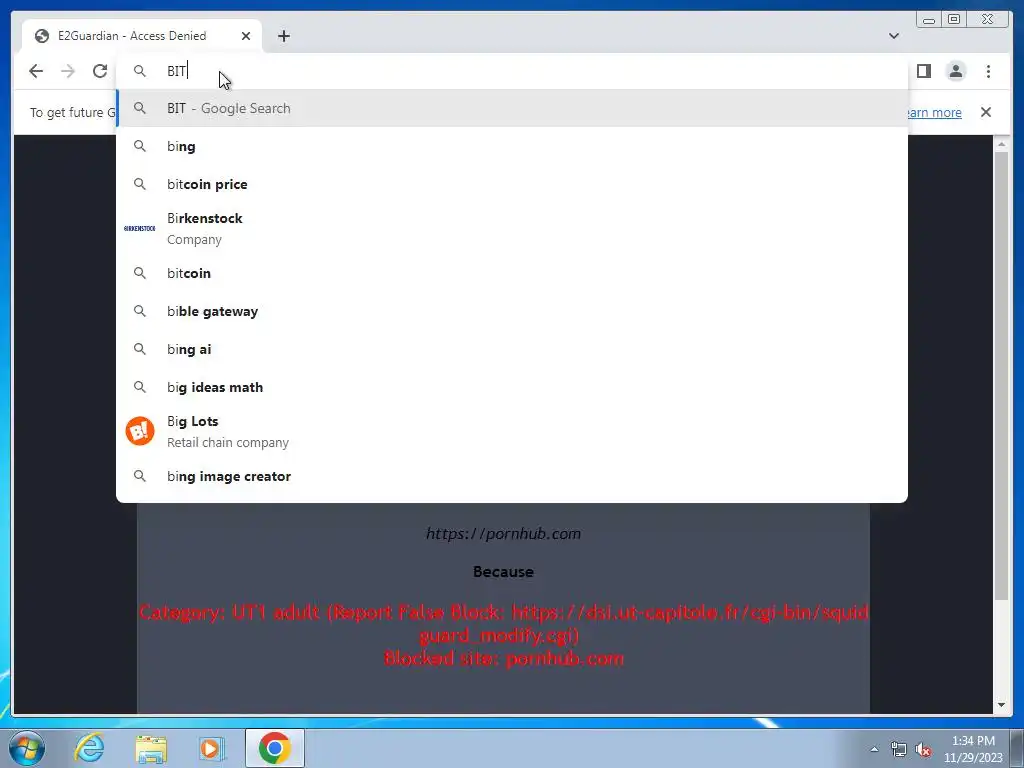Open Windows Explorer folder from taskbar
1024x768 pixels.
[x=151, y=748]
